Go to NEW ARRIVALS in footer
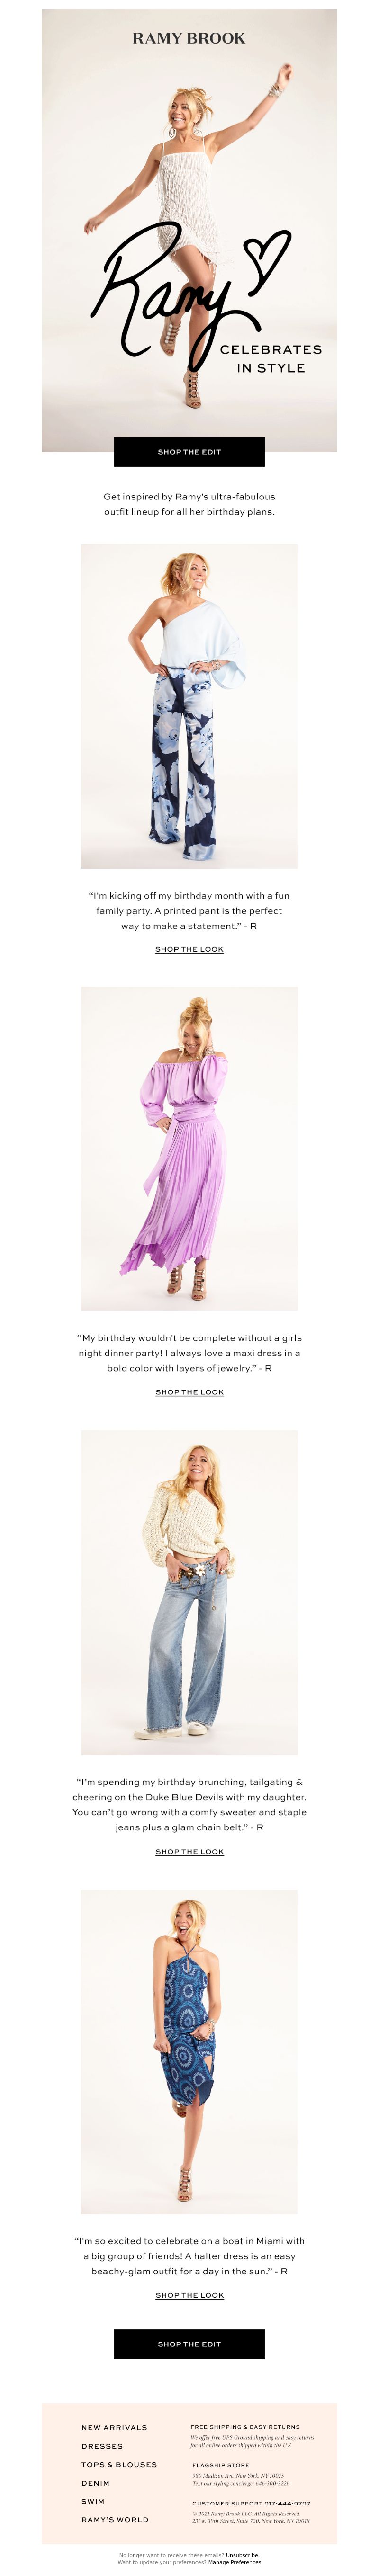Screen dimensions: 379x2576 click(114, 2427)
